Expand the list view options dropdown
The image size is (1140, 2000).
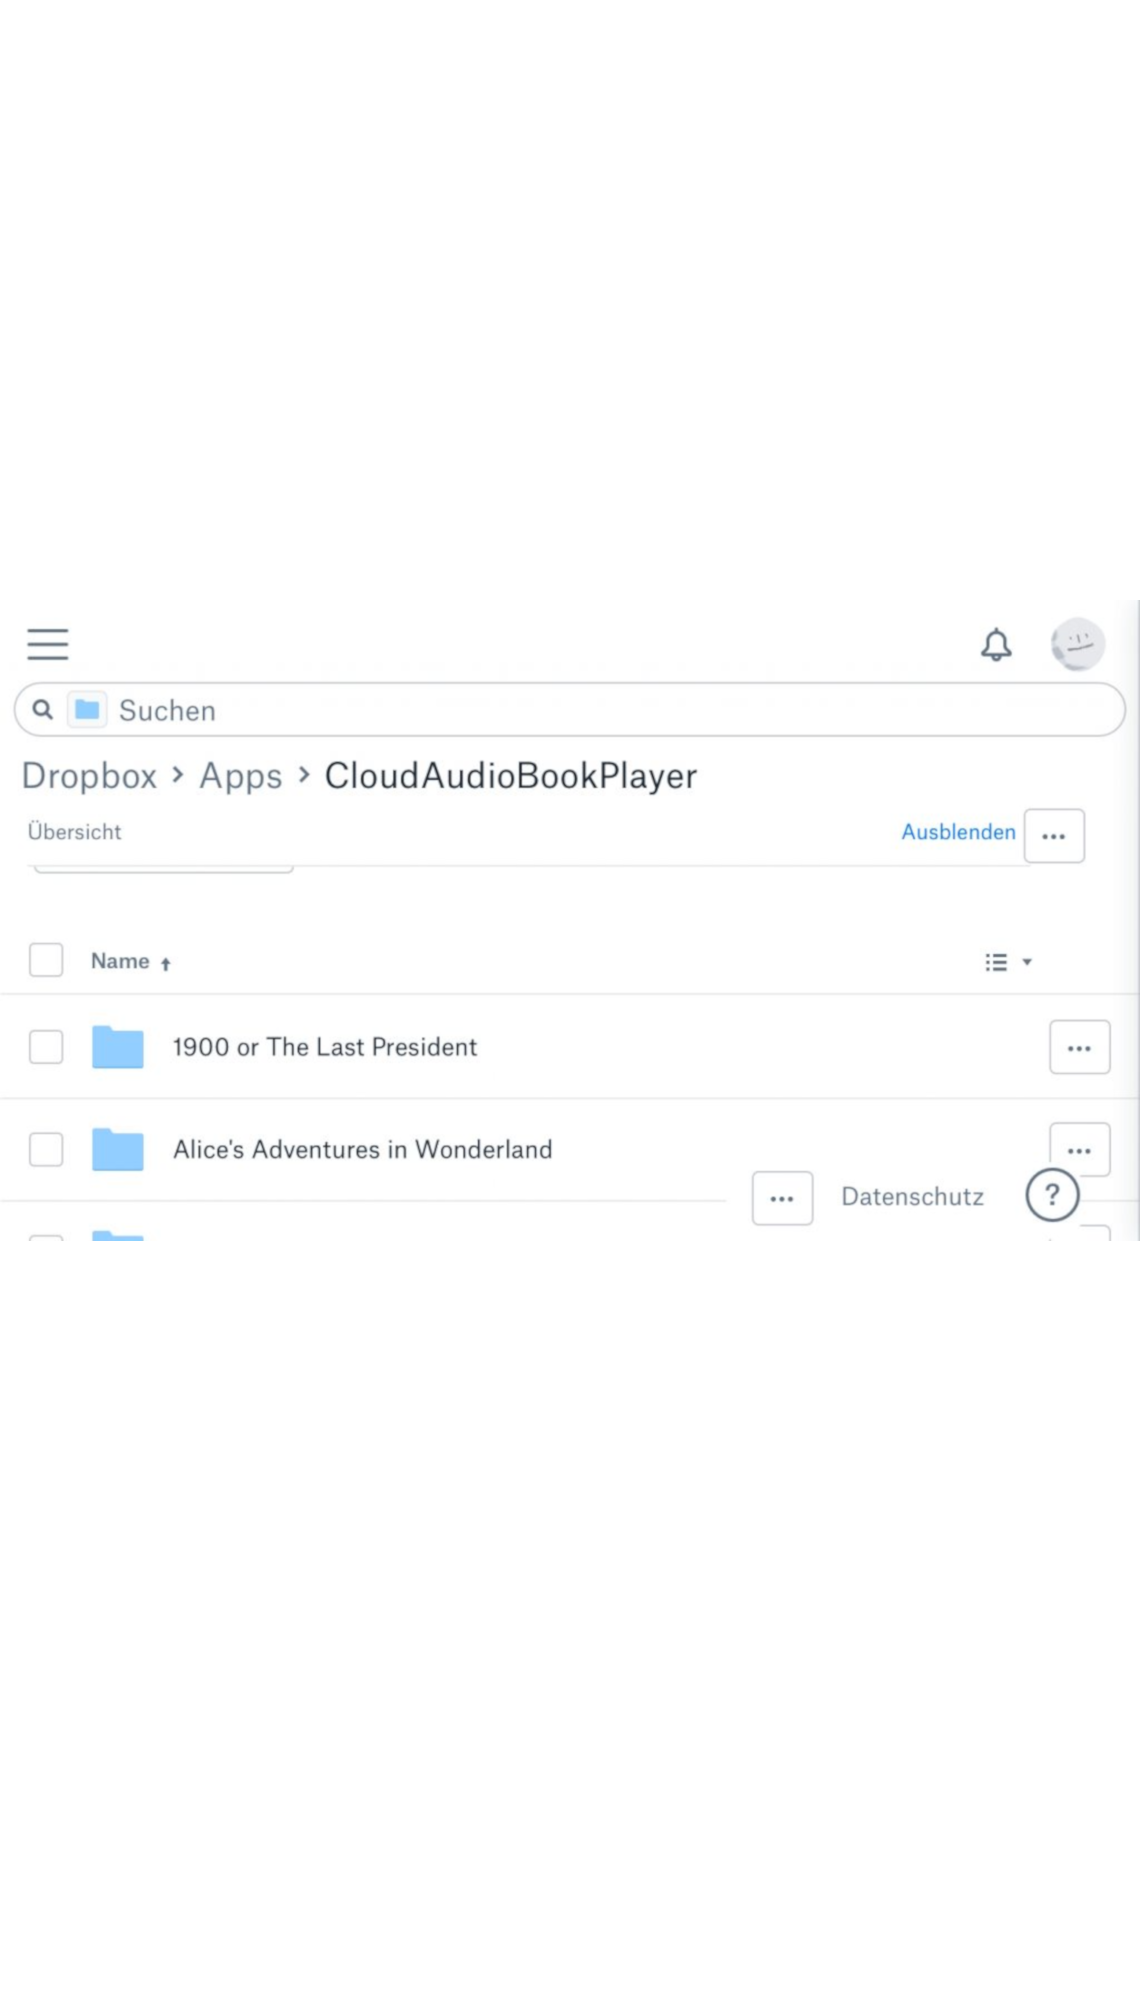point(1008,962)
